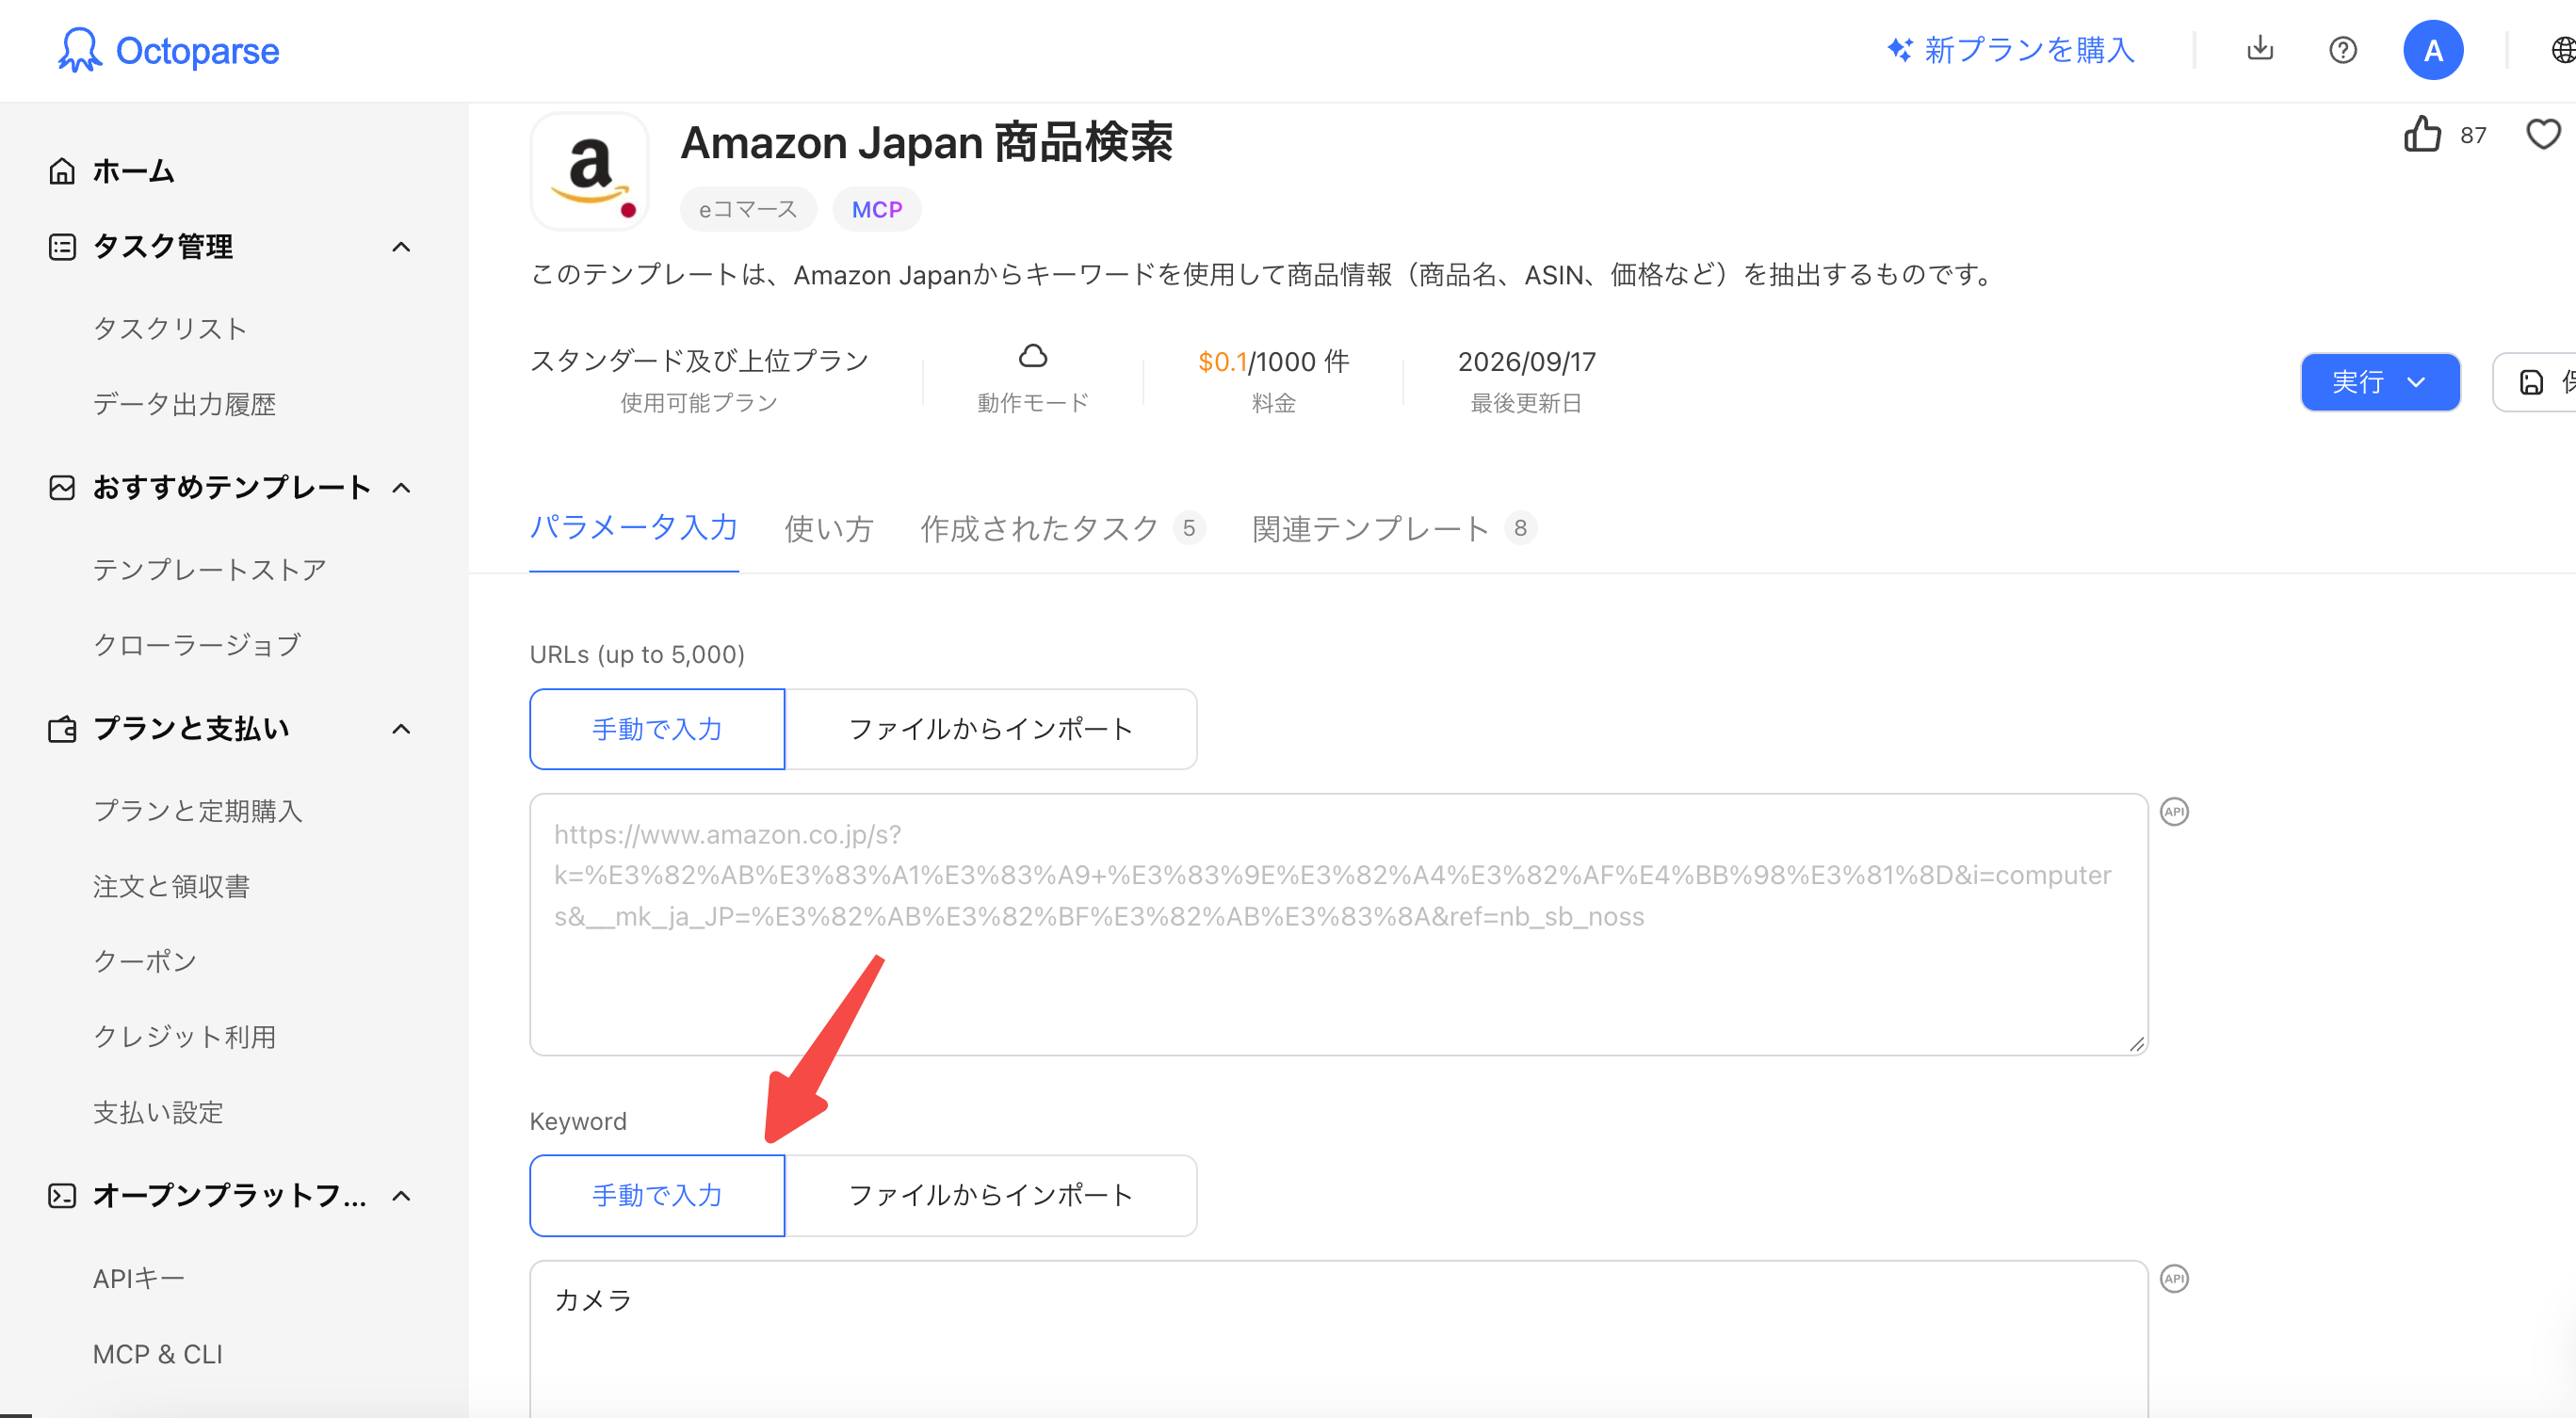The width and height of the screenshot is (2576, 1418).
Task: Collapse the タスク管理 section chevron
Action: tap(401, 247)
